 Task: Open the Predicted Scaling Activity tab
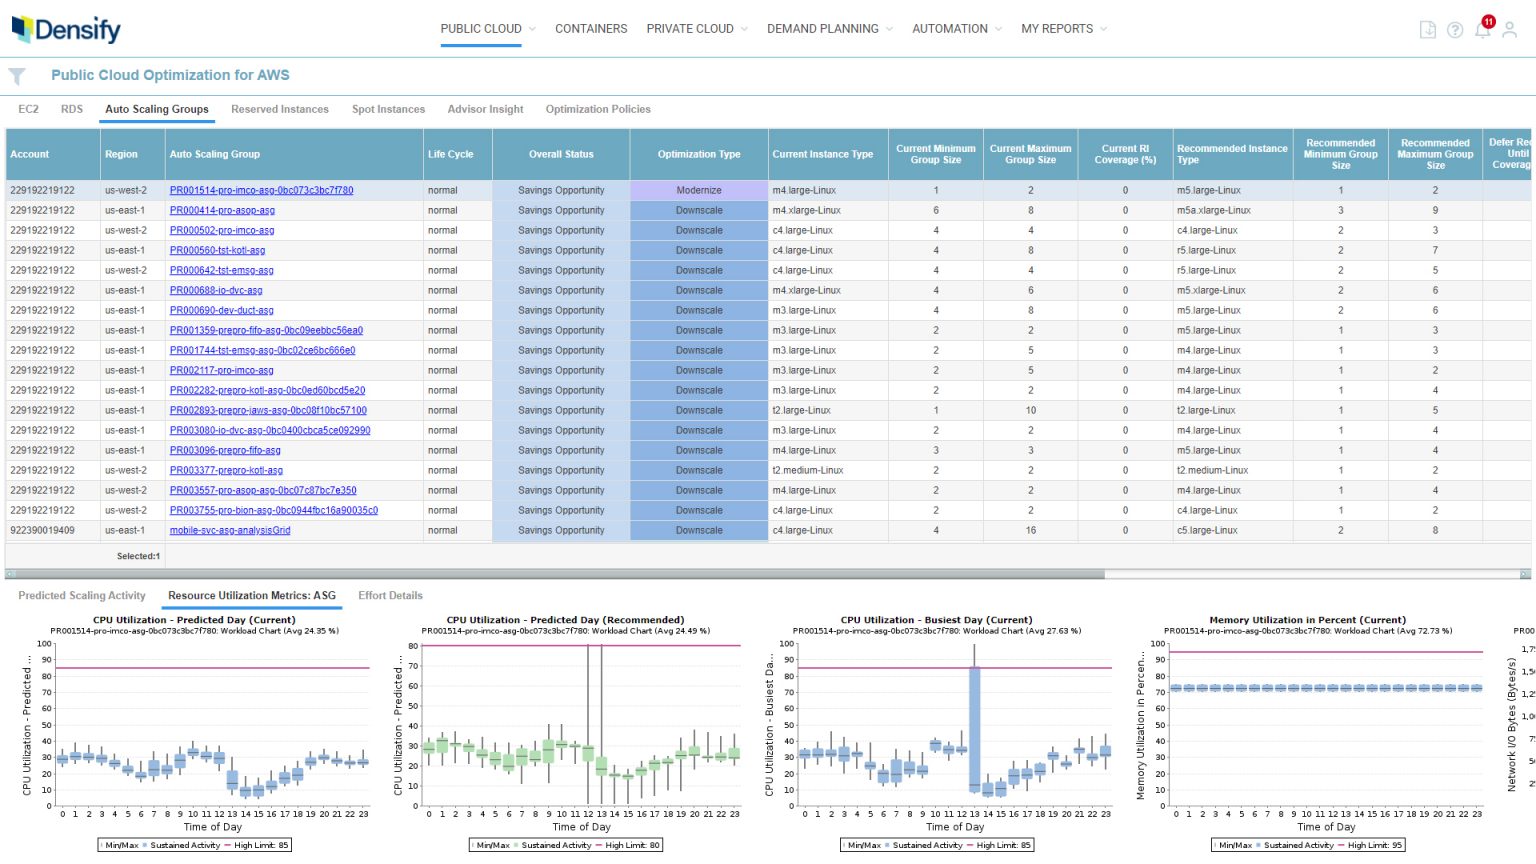[x=81, y=596]
